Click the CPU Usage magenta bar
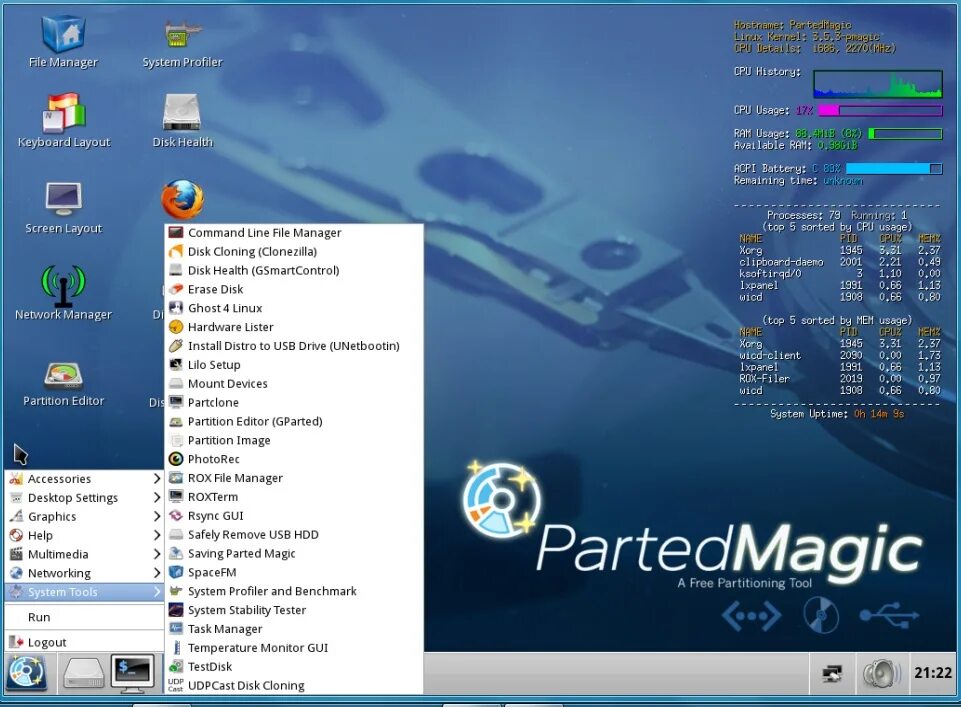The image size is (961, 707). point(881,110)
